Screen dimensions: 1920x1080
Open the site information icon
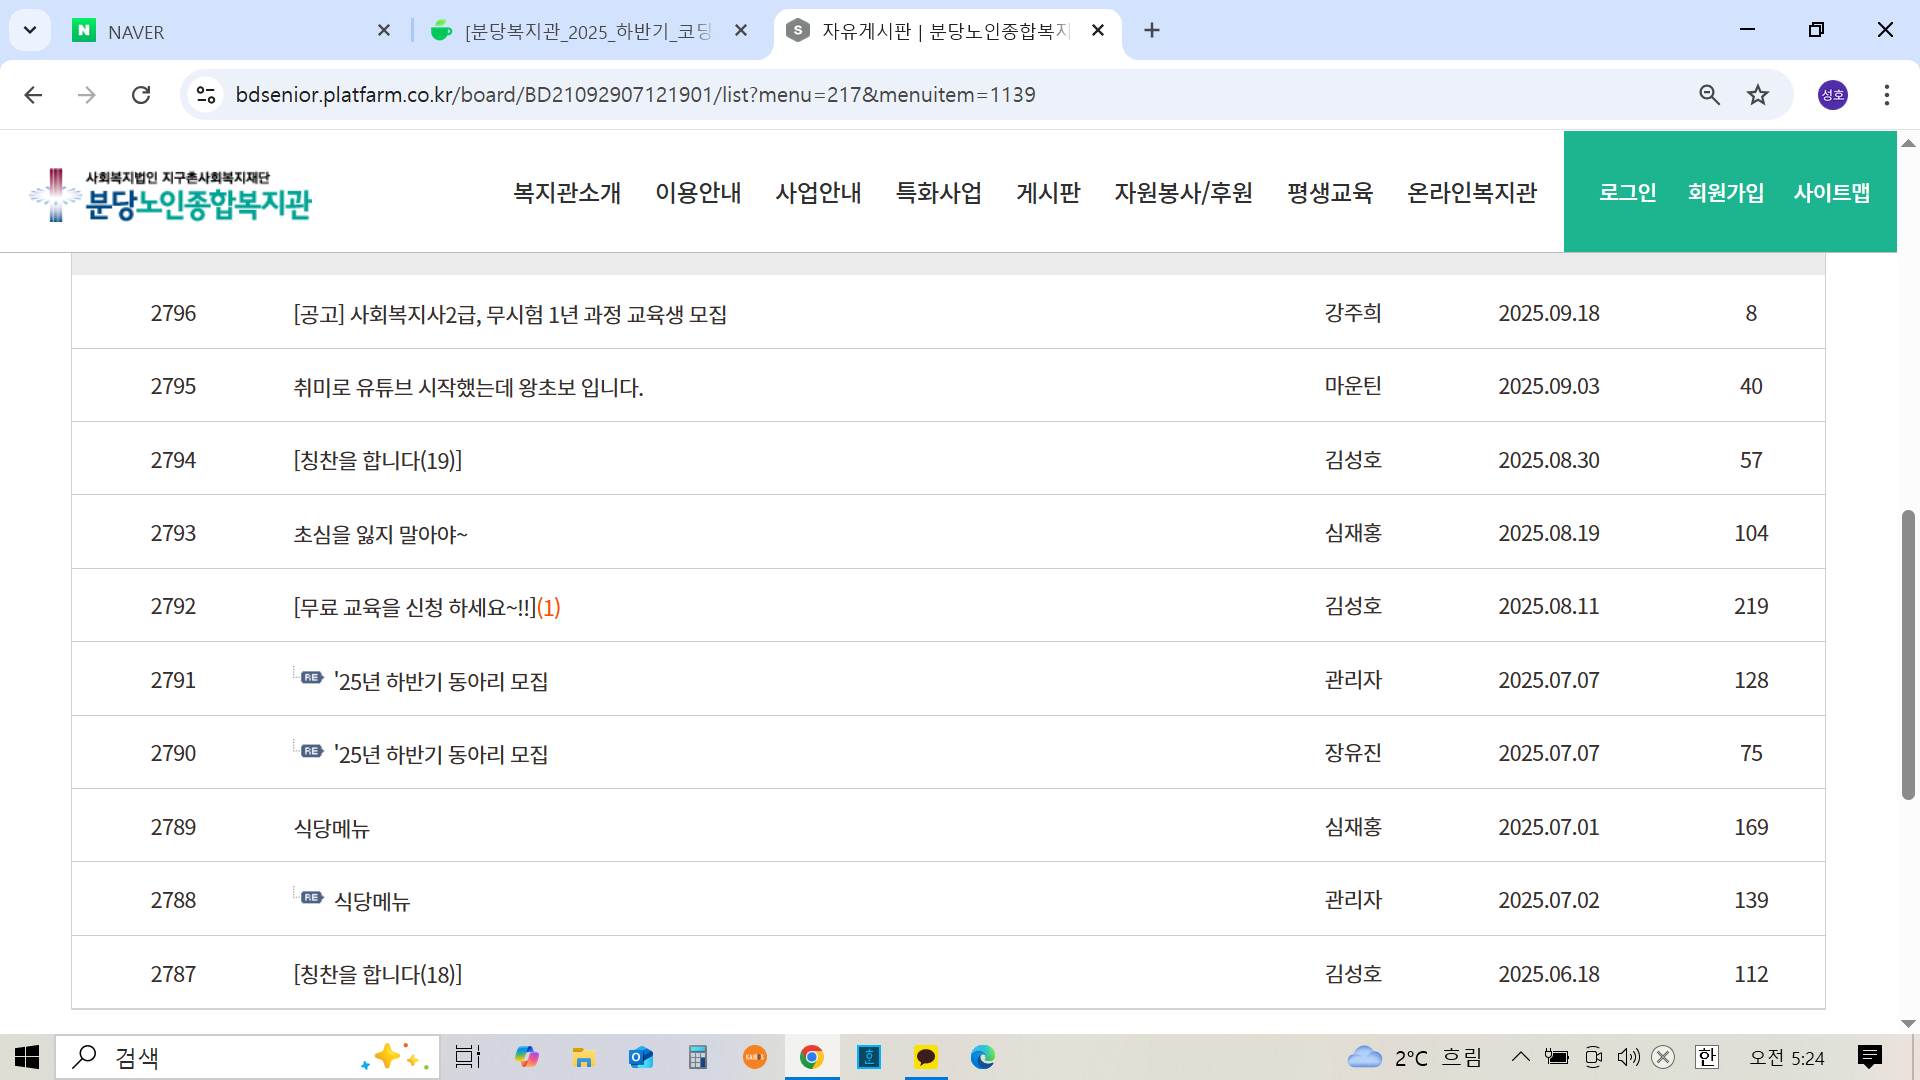(206, 95)
